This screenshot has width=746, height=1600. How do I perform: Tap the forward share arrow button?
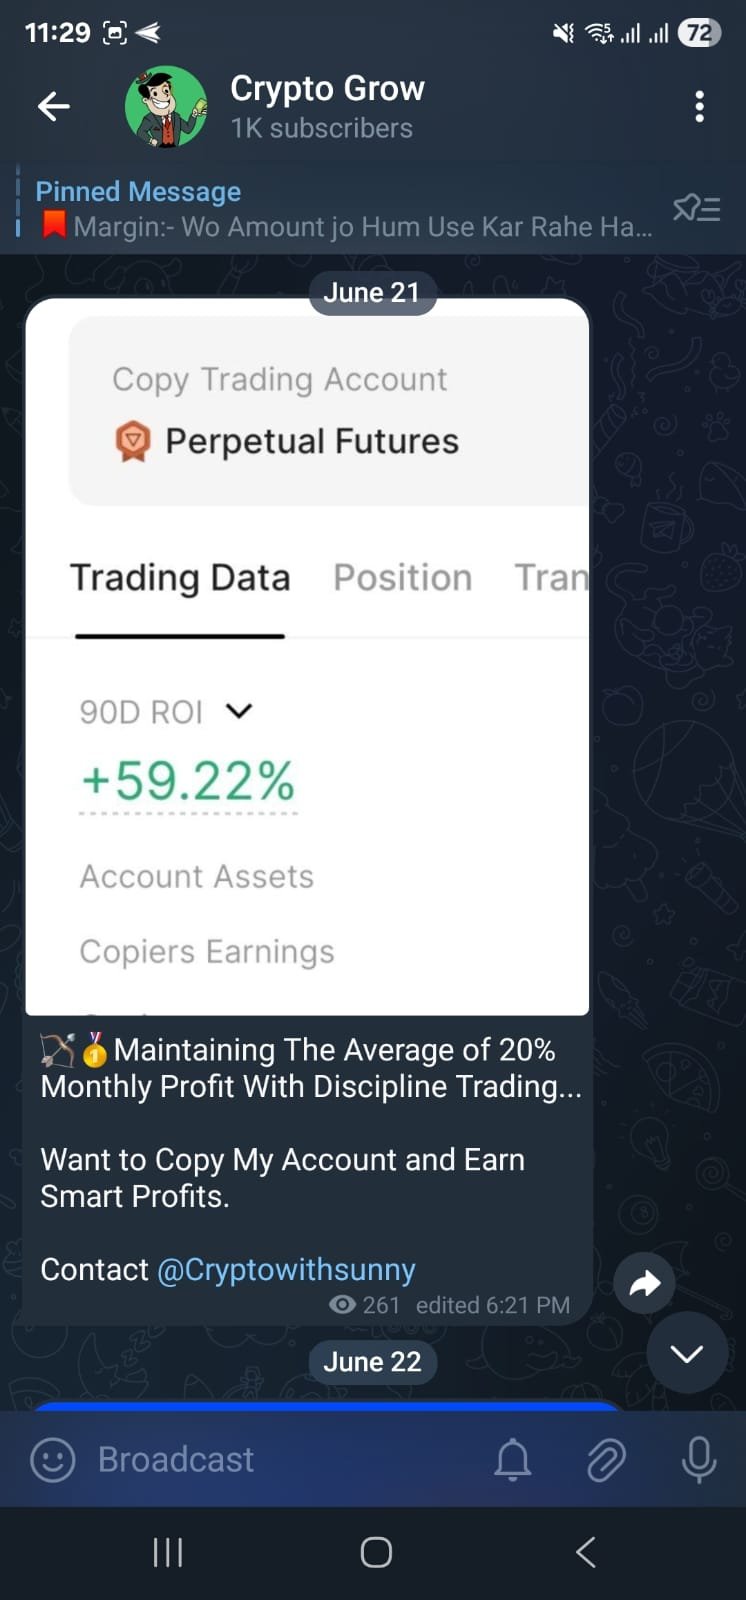[x=645, y=1283]
